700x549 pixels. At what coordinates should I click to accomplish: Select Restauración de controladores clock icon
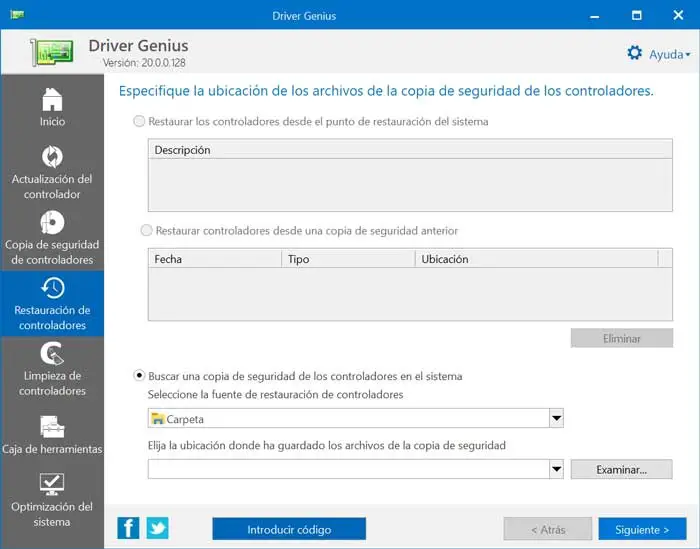click(53, 288)
